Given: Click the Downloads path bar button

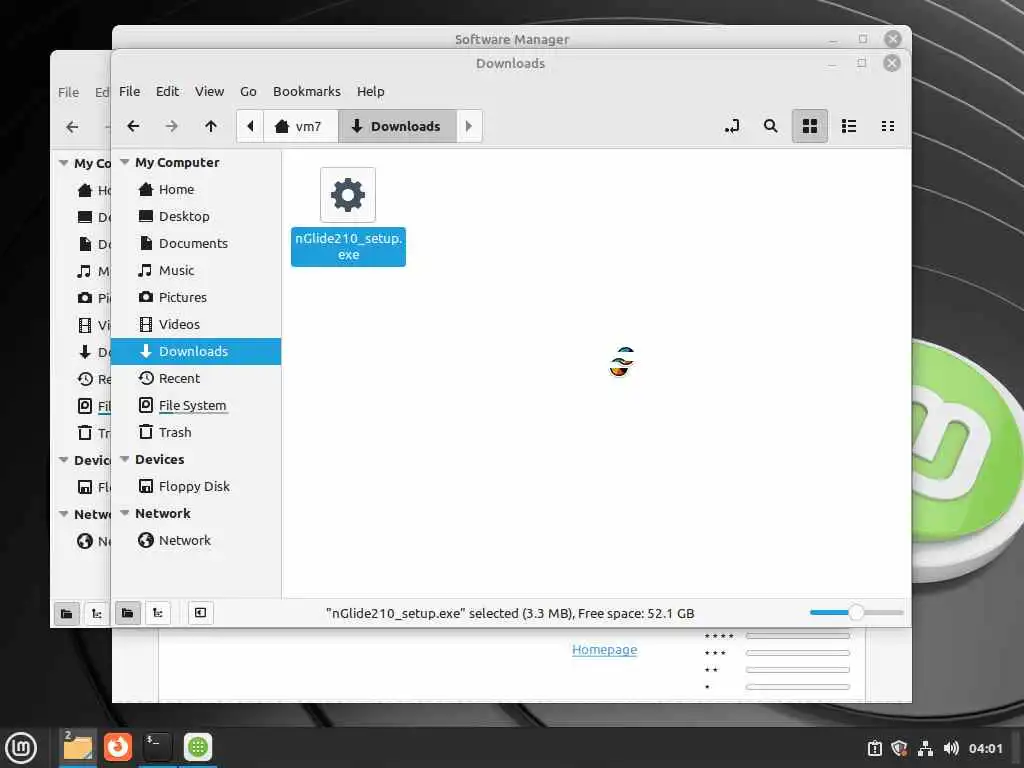Looking at the screenshot, I should click(x=396, y=126).
